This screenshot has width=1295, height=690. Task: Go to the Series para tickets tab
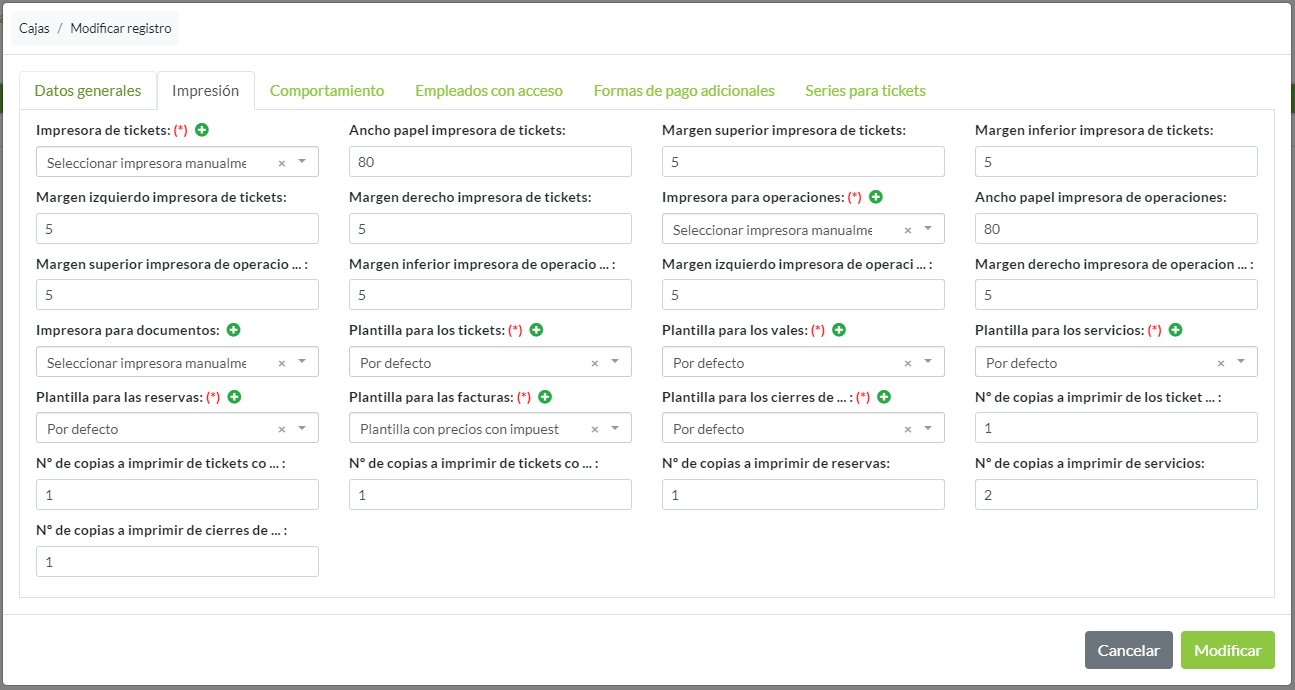[x=865, y=91]
